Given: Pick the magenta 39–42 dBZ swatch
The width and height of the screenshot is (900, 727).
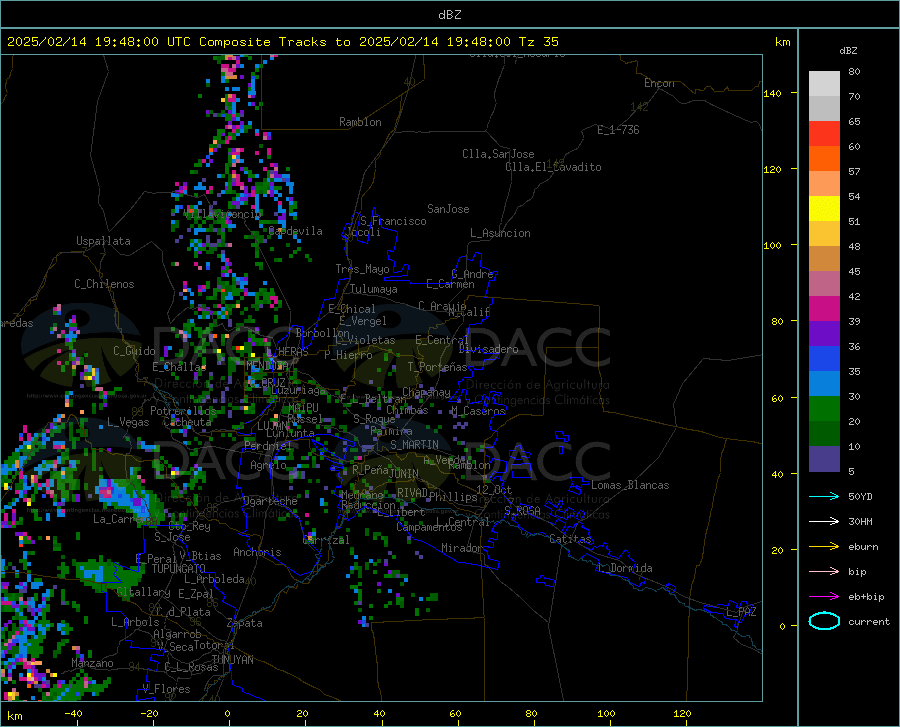Looking at the screenshot, I should [x=824, y=309].
